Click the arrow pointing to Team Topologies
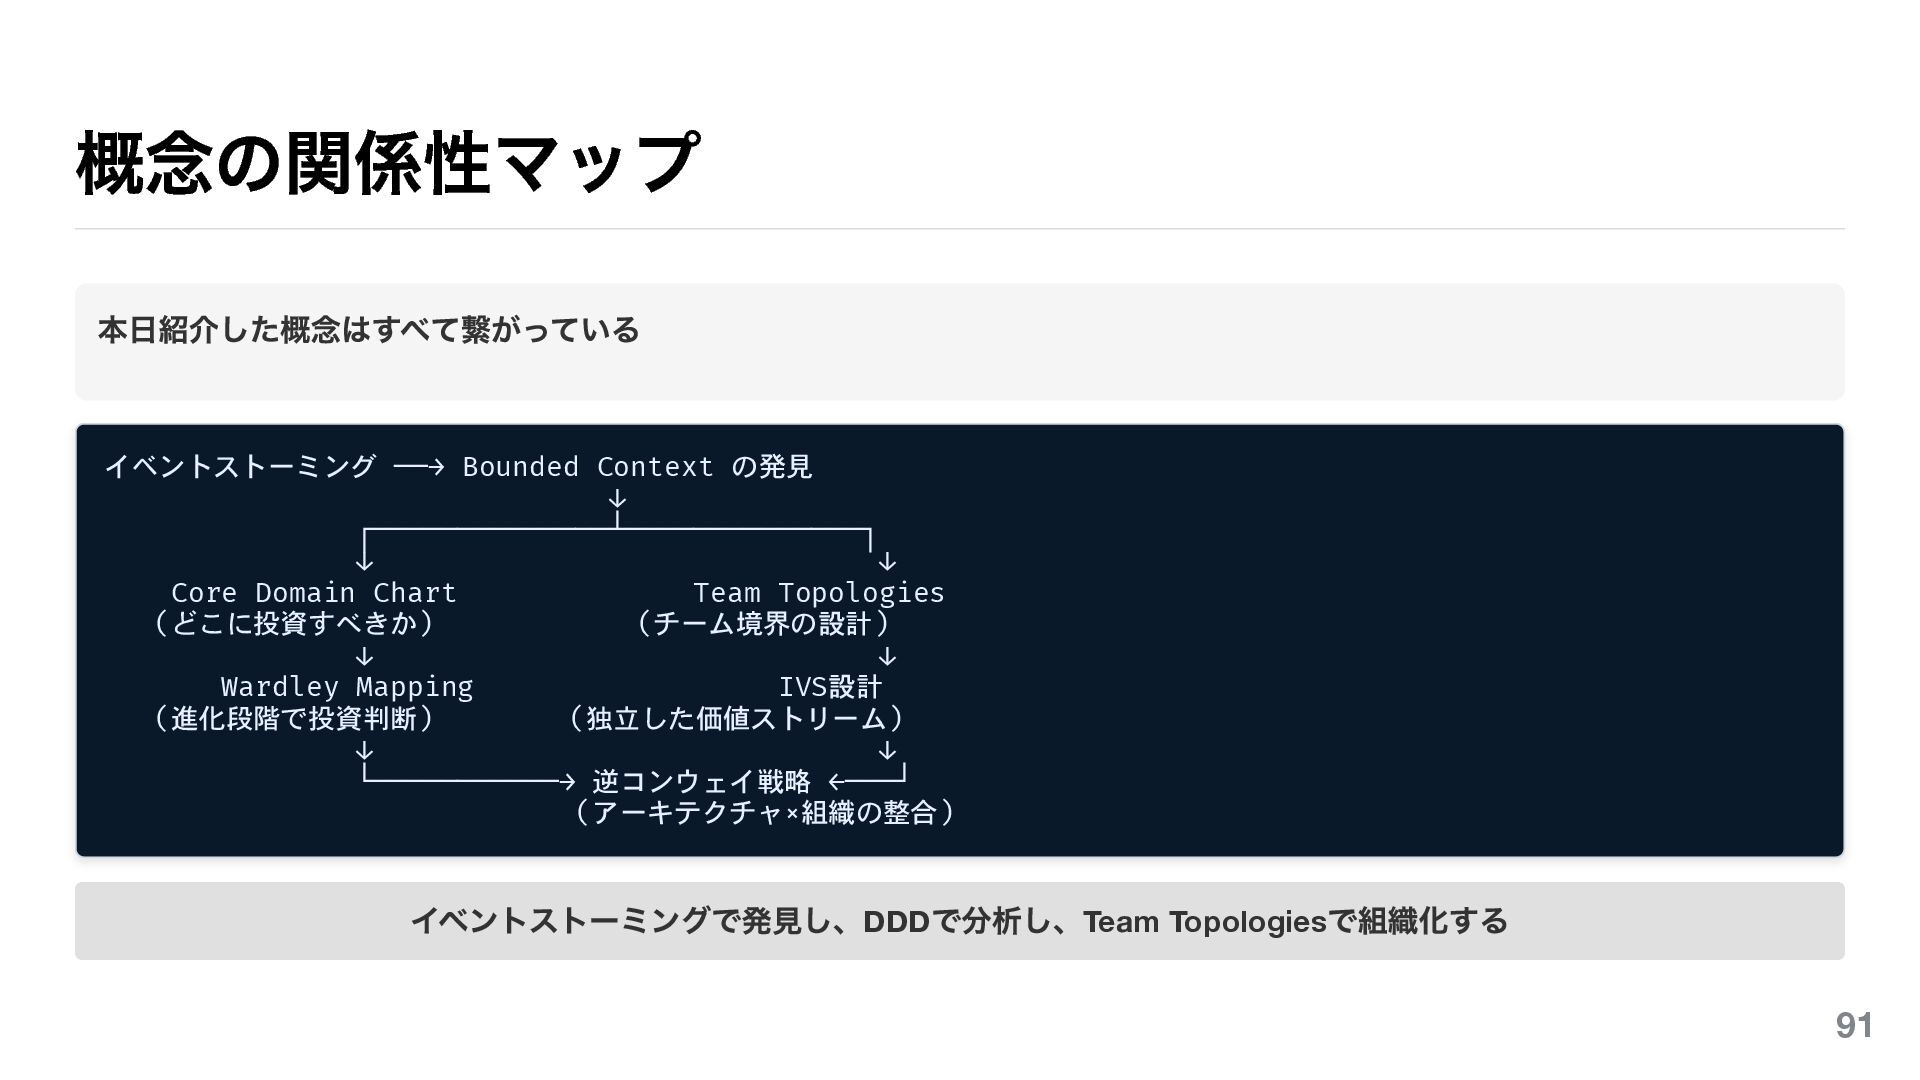This screenshot has height=1080, width=1920. (x=887, y=561)
